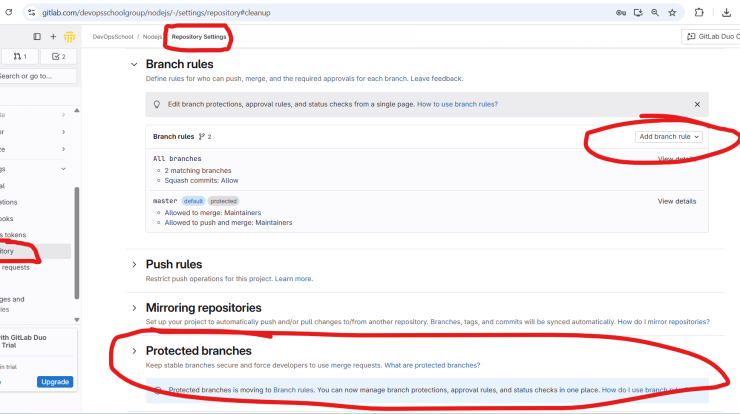
Task: Click the sidebar scrollbar thumb
Action: tap(77, 243)
